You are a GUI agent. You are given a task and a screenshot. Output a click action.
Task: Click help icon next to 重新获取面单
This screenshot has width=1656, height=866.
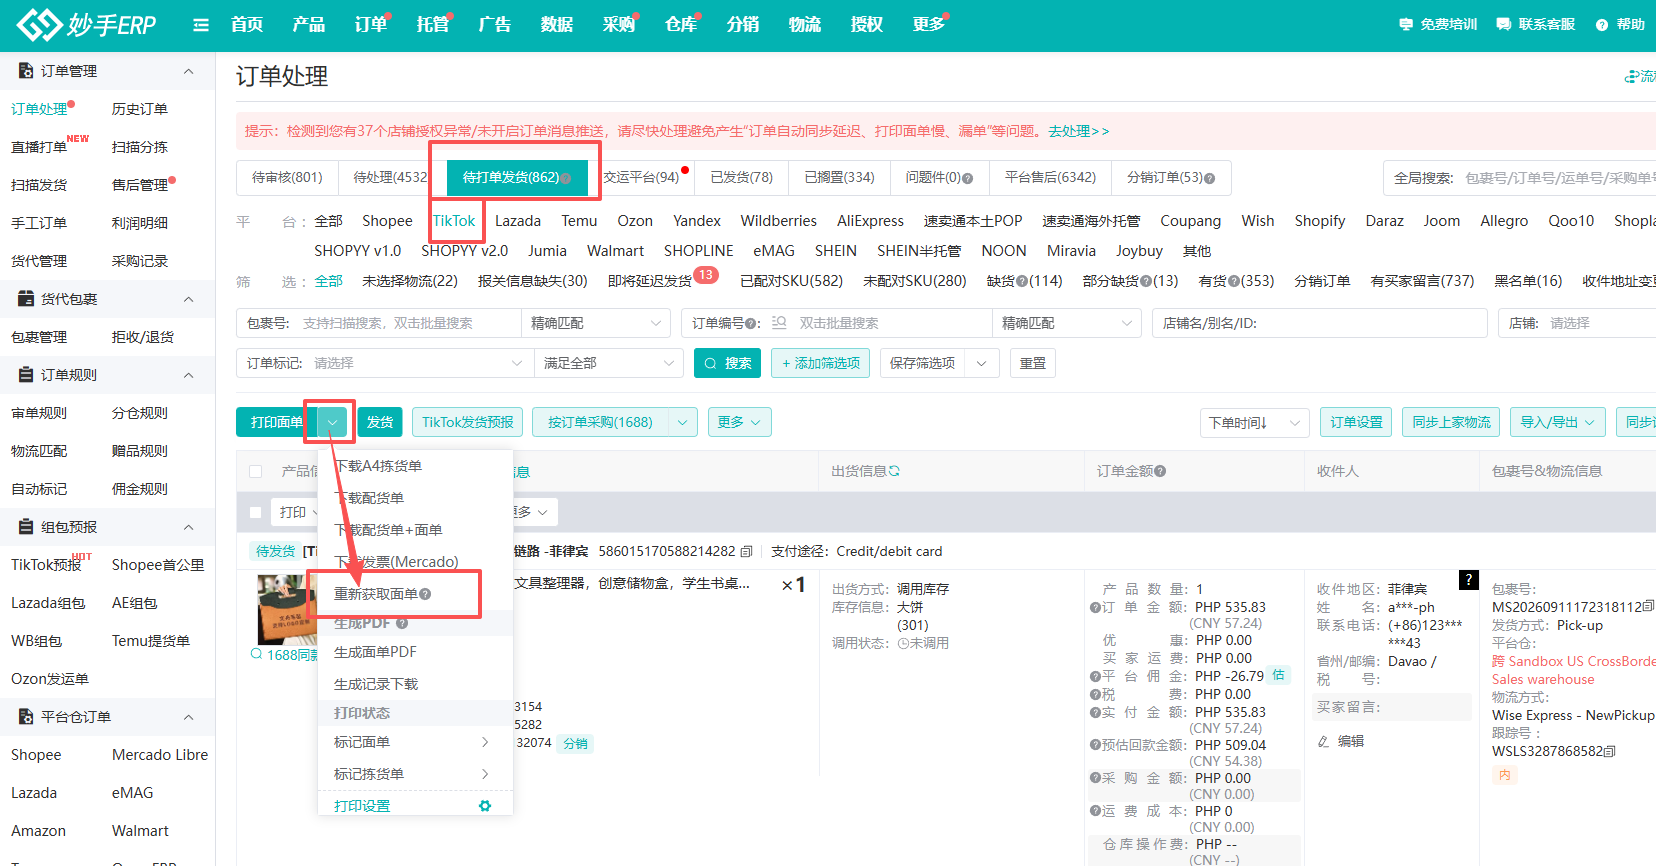[x=425, y=594]
